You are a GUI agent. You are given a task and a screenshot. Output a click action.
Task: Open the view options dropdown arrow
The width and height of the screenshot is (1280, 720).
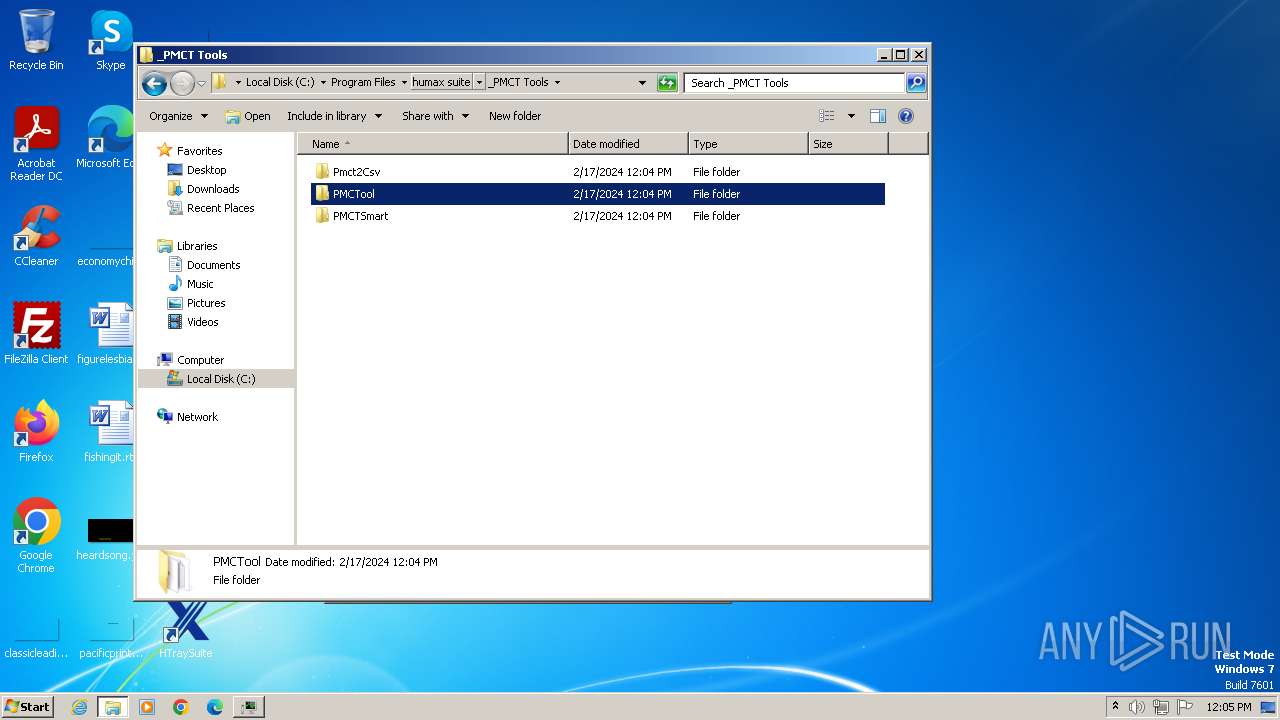click(851, 116)
